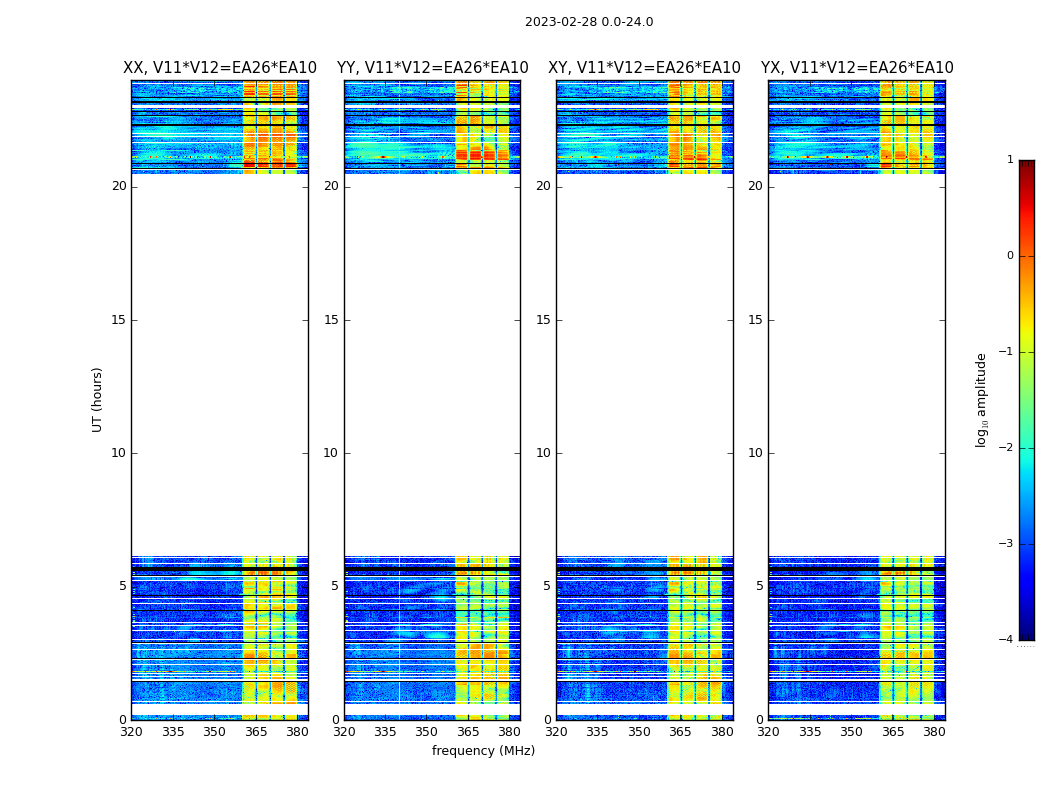
Task: Click the colorbar tick label 0
Action: pyautogui.click(x=1010, y=256)
